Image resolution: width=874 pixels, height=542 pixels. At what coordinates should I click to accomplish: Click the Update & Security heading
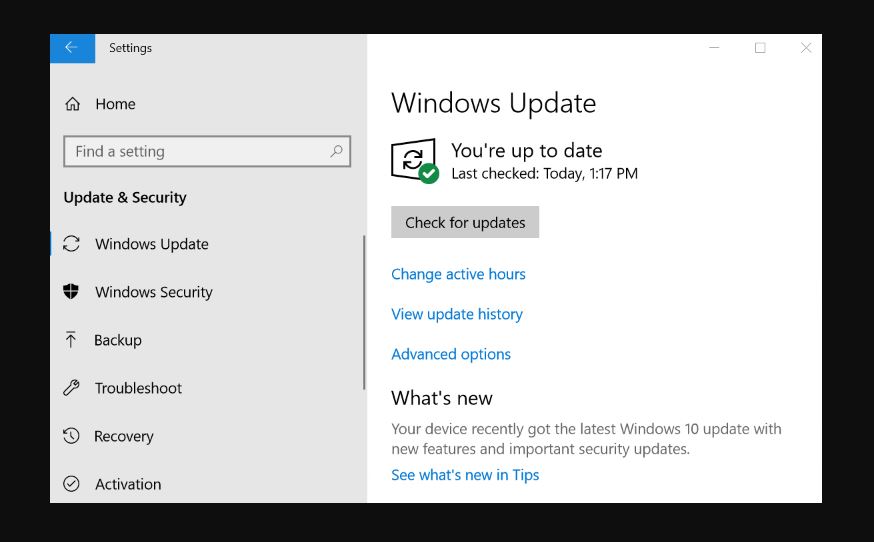(125, 197)
